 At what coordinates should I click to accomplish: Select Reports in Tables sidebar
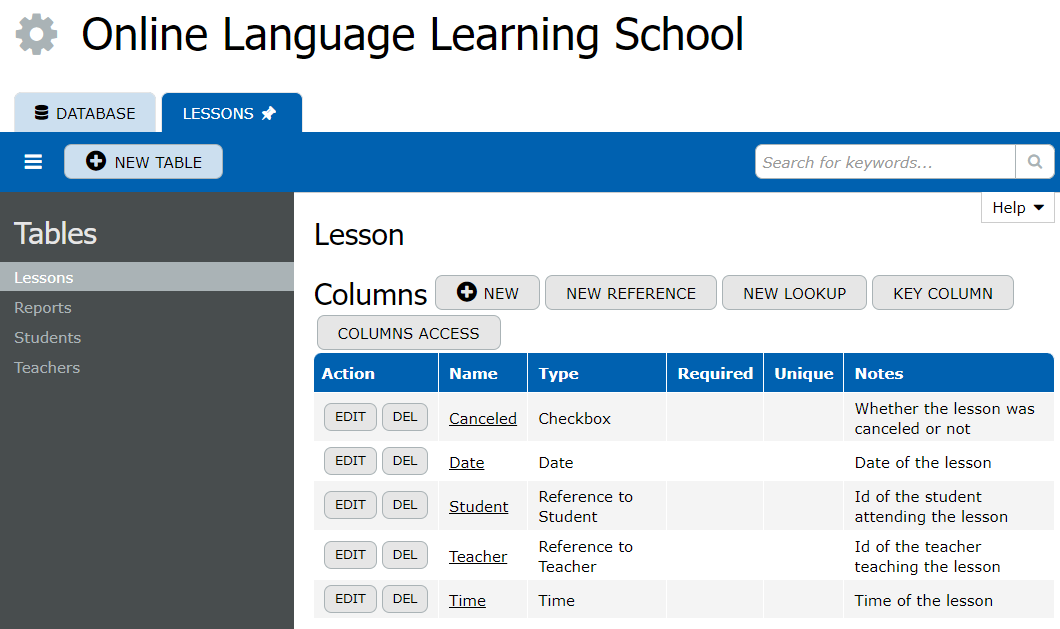coord(43,308)
